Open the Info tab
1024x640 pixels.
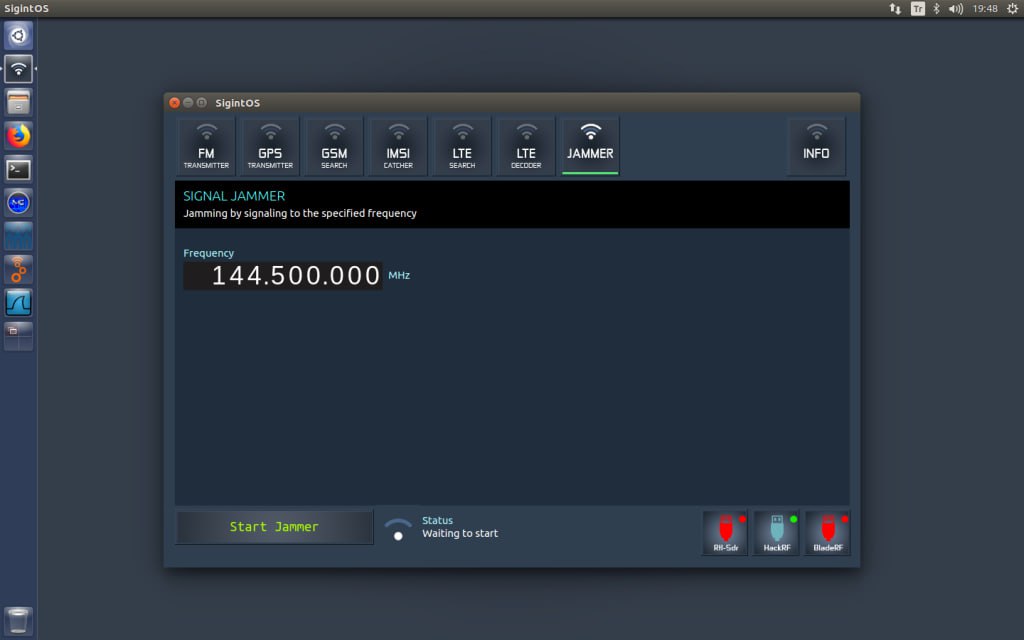click(816, 146)
